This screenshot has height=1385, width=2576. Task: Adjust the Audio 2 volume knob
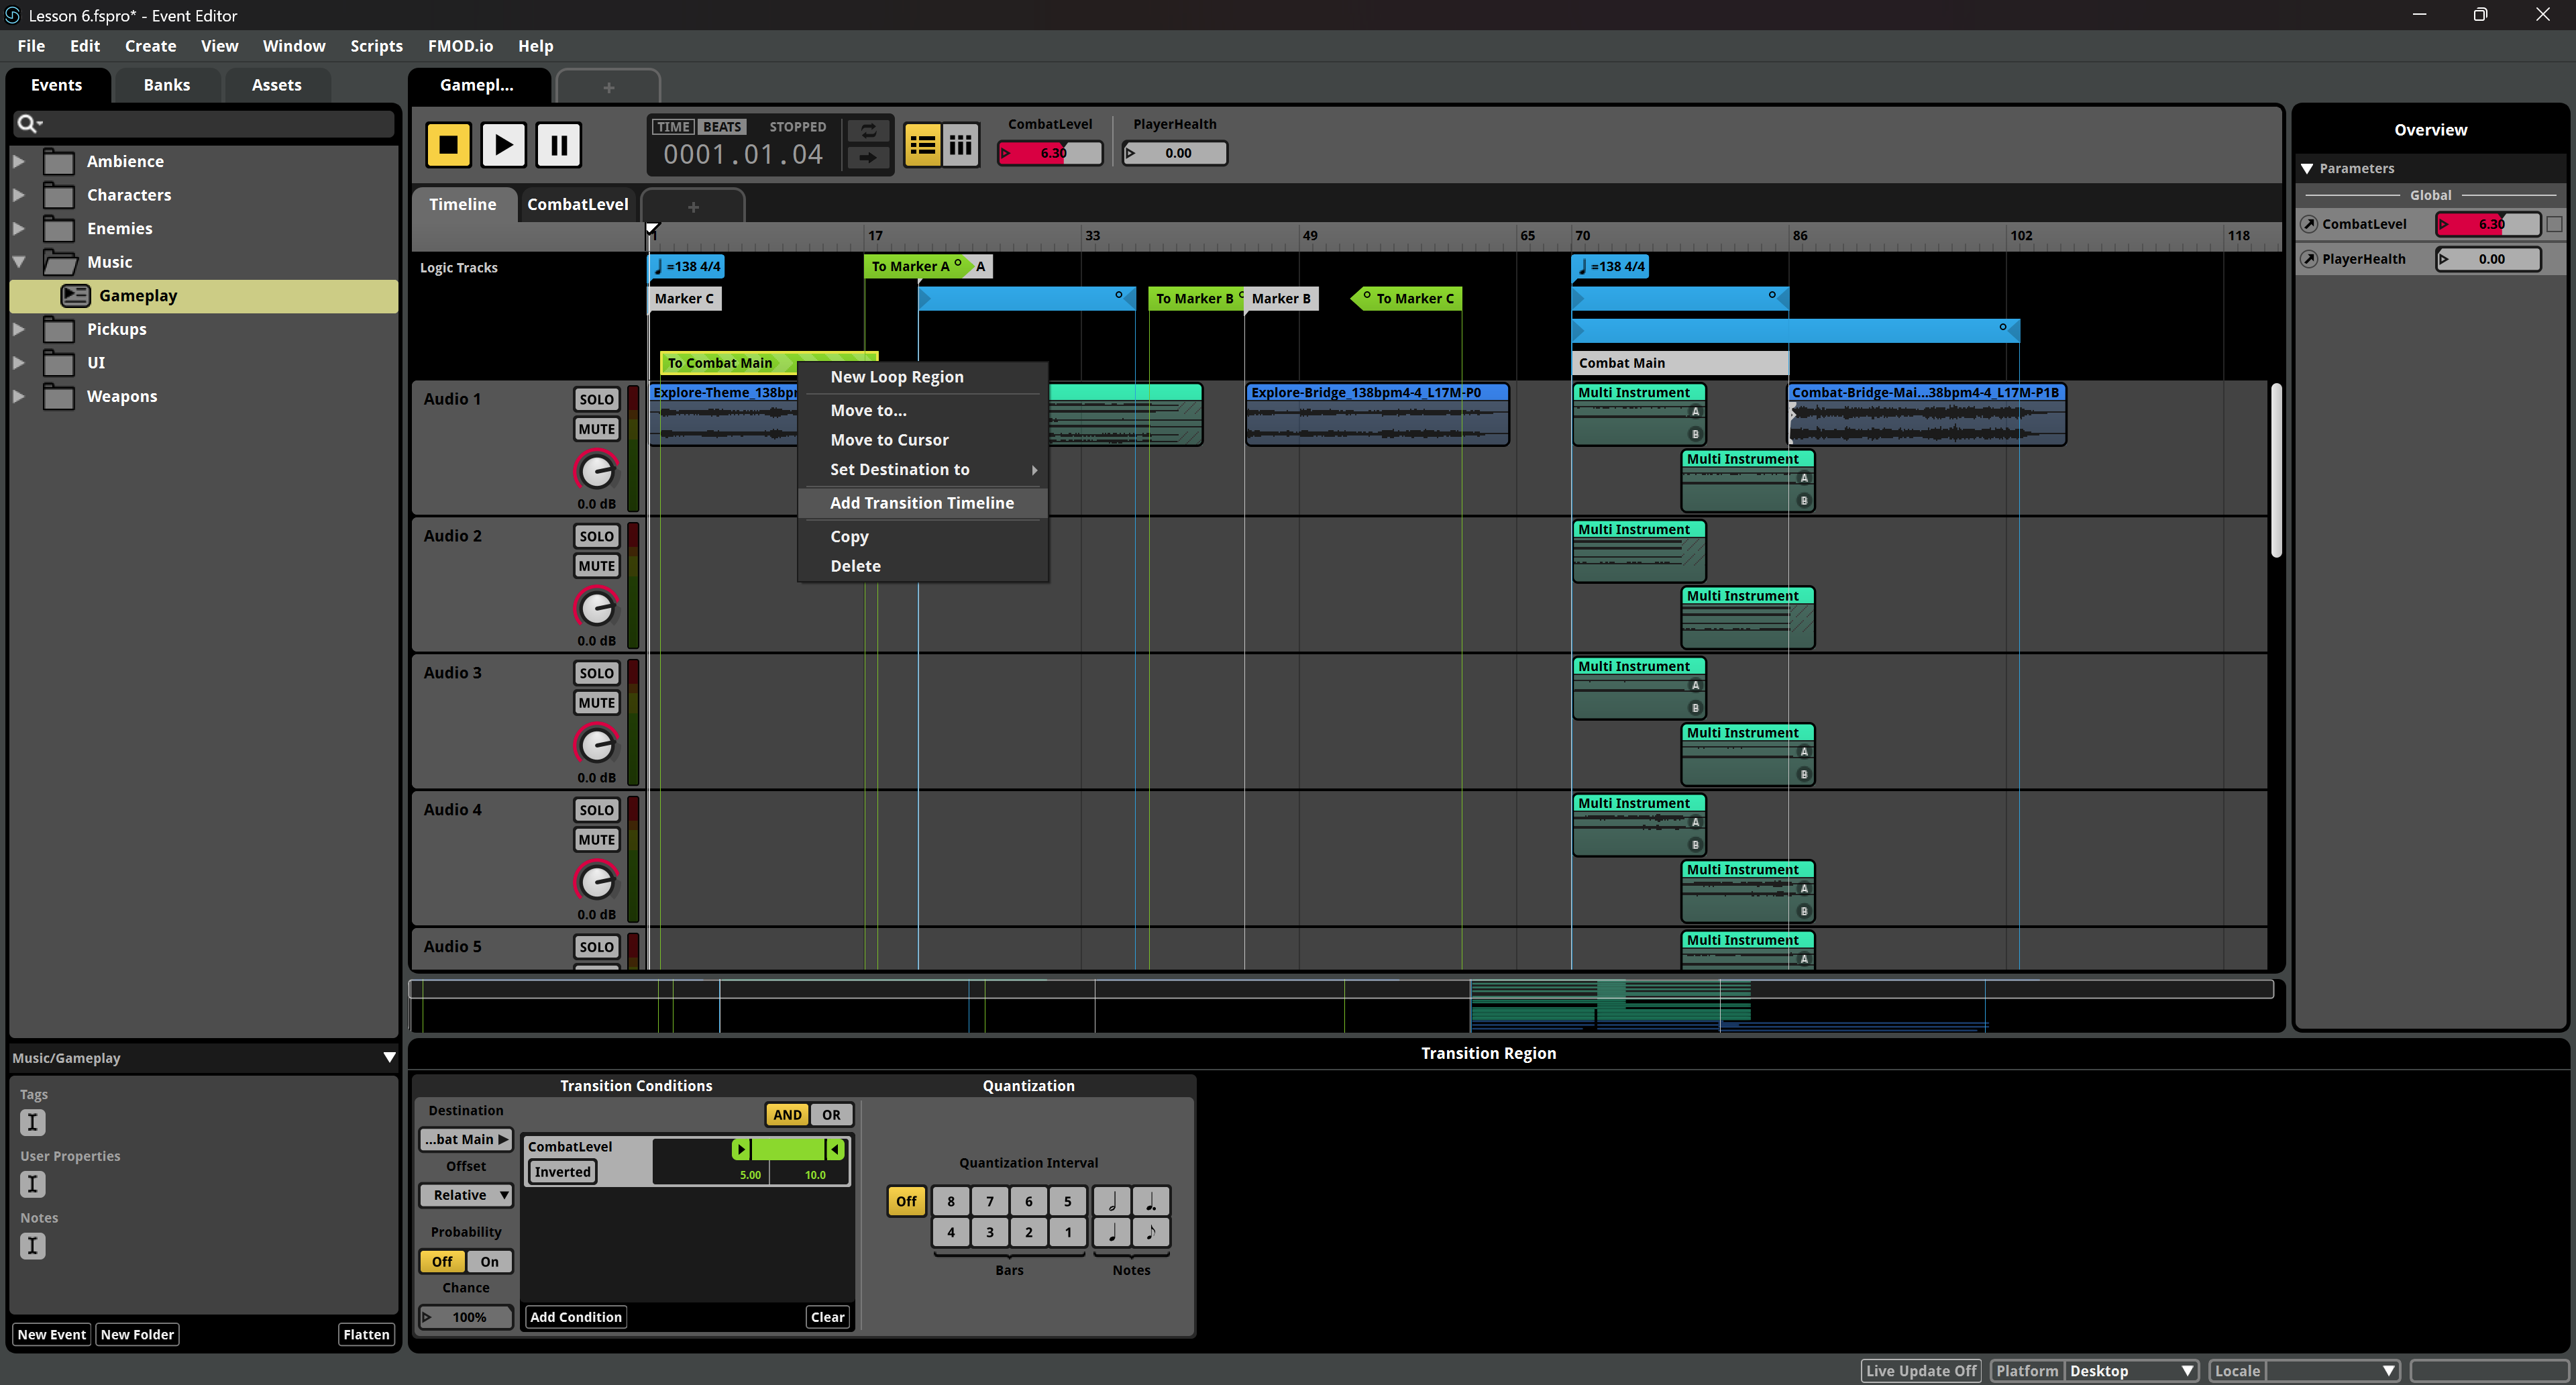point(596,607)
